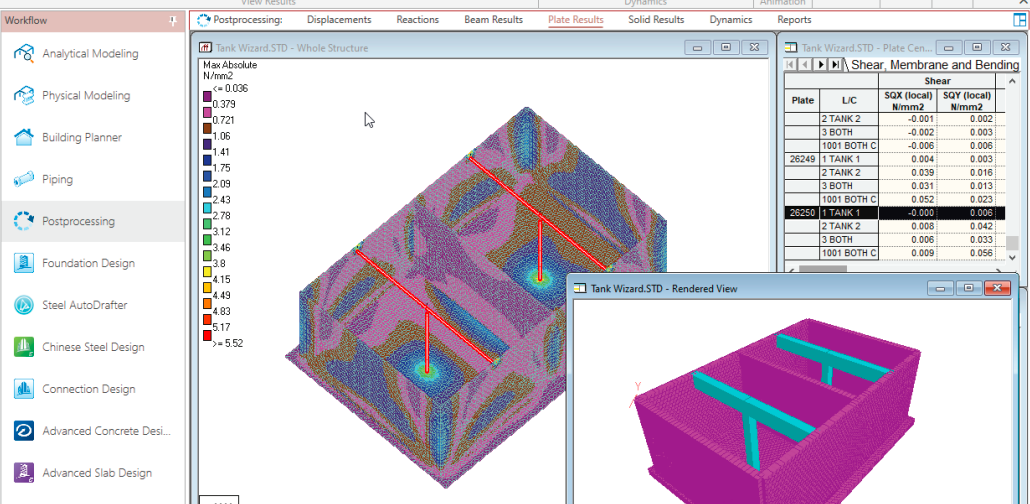Click the Workflow panel title
The width and height of the screenshot is (1030, 504).
26,21
